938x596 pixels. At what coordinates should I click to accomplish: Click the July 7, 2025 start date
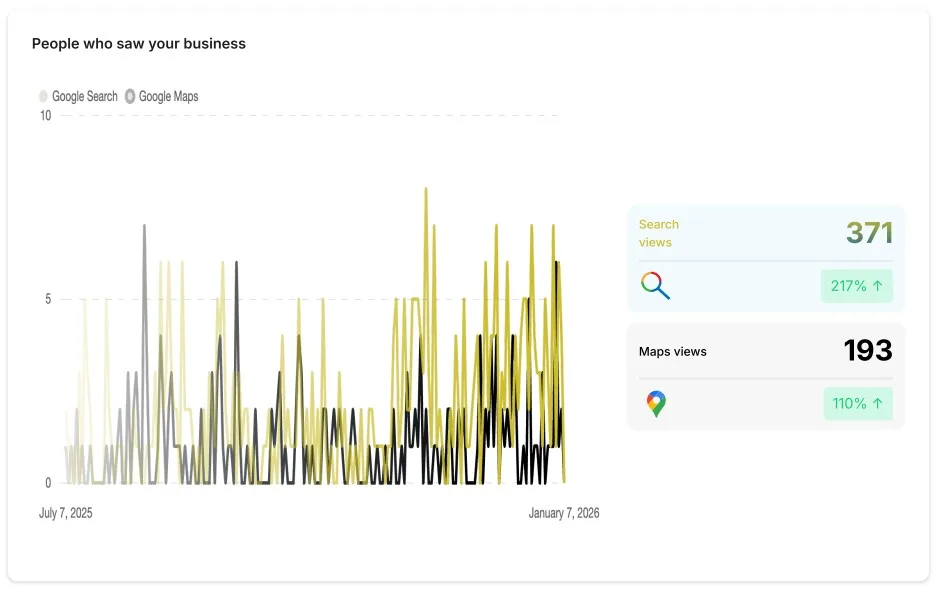(66, 513)
